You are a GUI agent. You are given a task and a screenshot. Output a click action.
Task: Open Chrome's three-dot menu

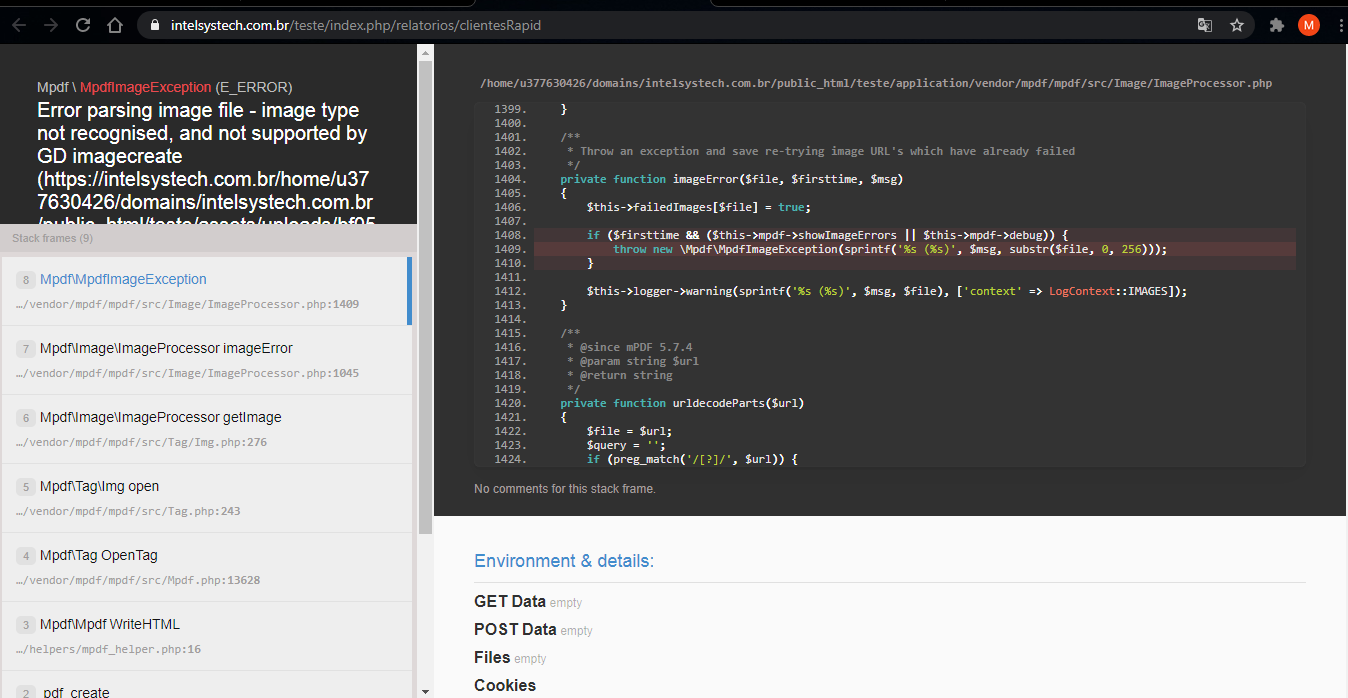coord(1340,24)
